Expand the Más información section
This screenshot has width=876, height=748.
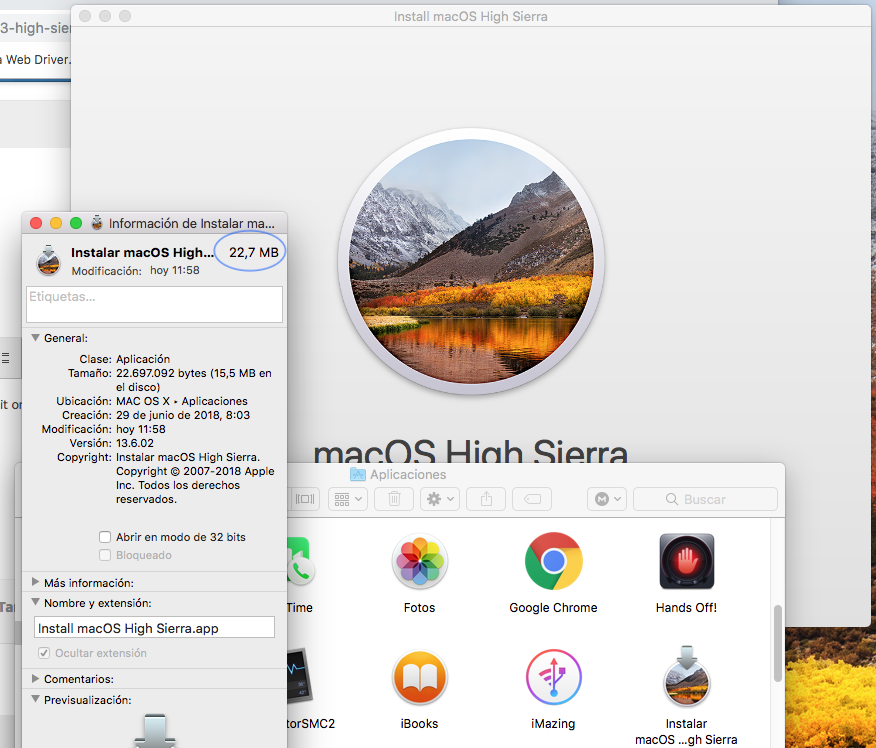coord(35,582)
